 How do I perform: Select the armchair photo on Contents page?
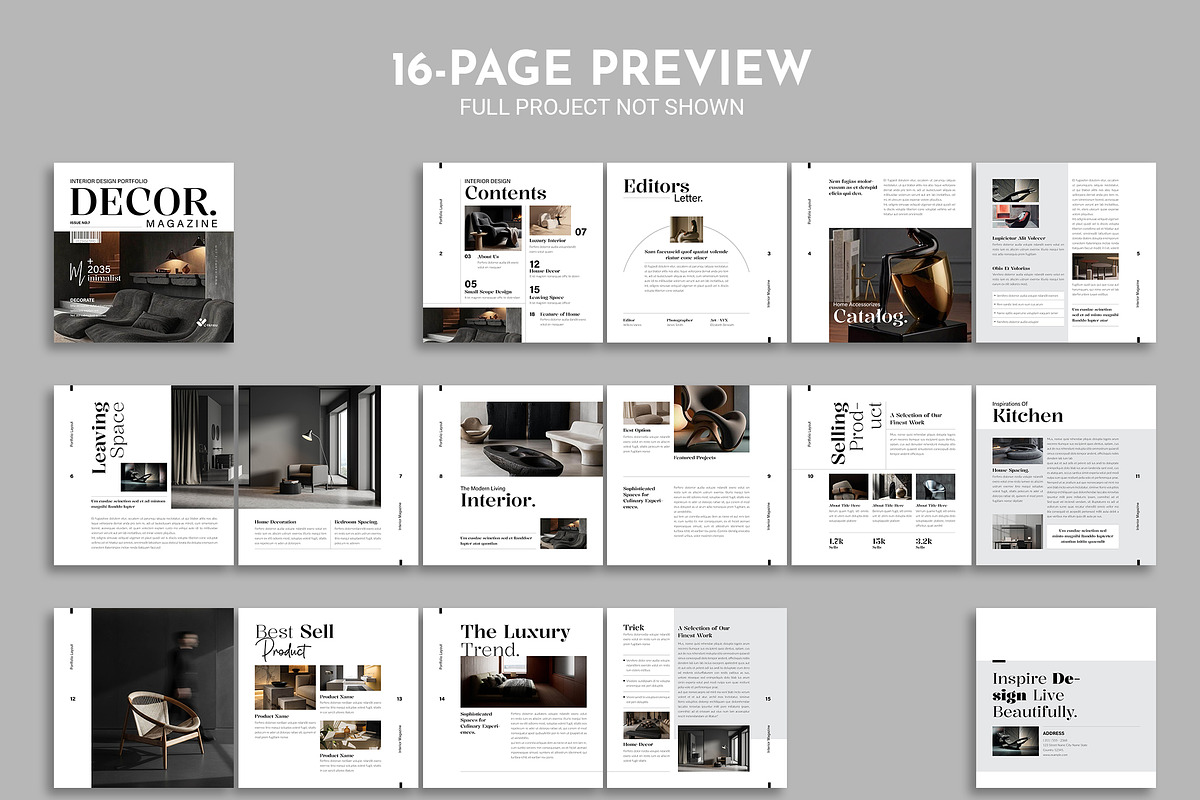tap(492, 228)
